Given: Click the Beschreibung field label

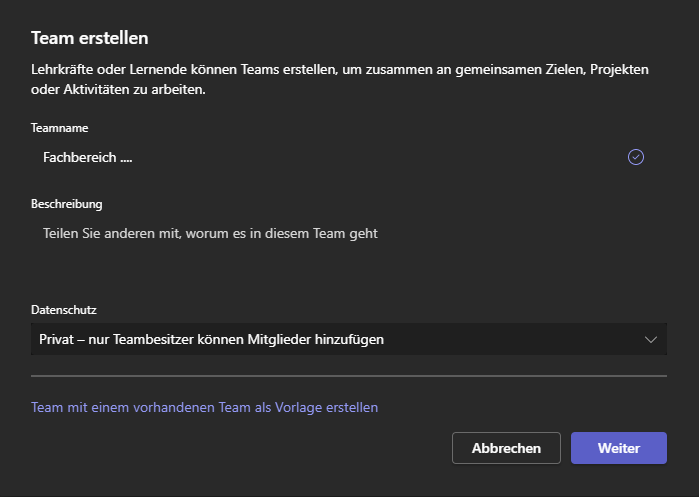Looking at the screenshot, I should pos(67,204).
